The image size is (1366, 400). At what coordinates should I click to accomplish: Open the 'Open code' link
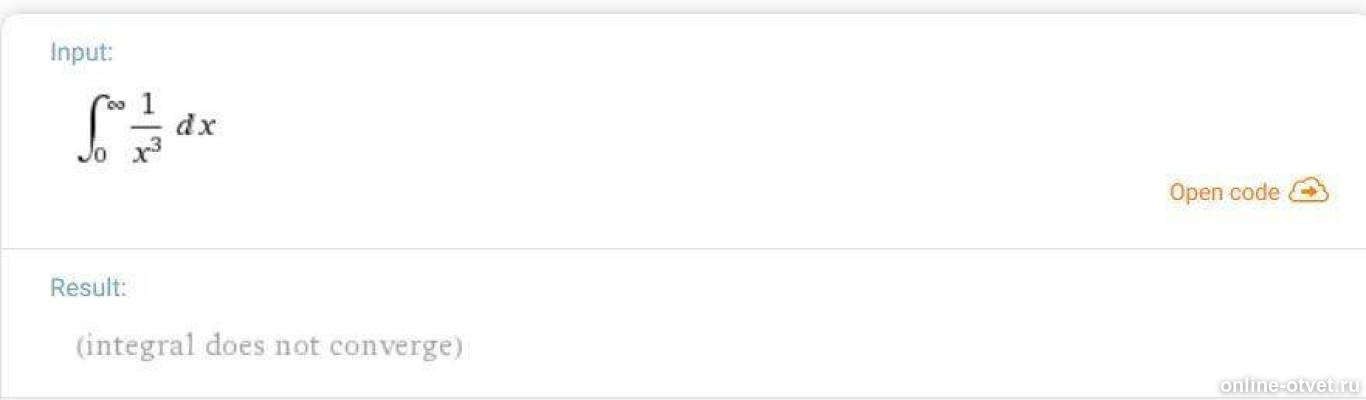pyautogui.click(x=1224, y=192)
